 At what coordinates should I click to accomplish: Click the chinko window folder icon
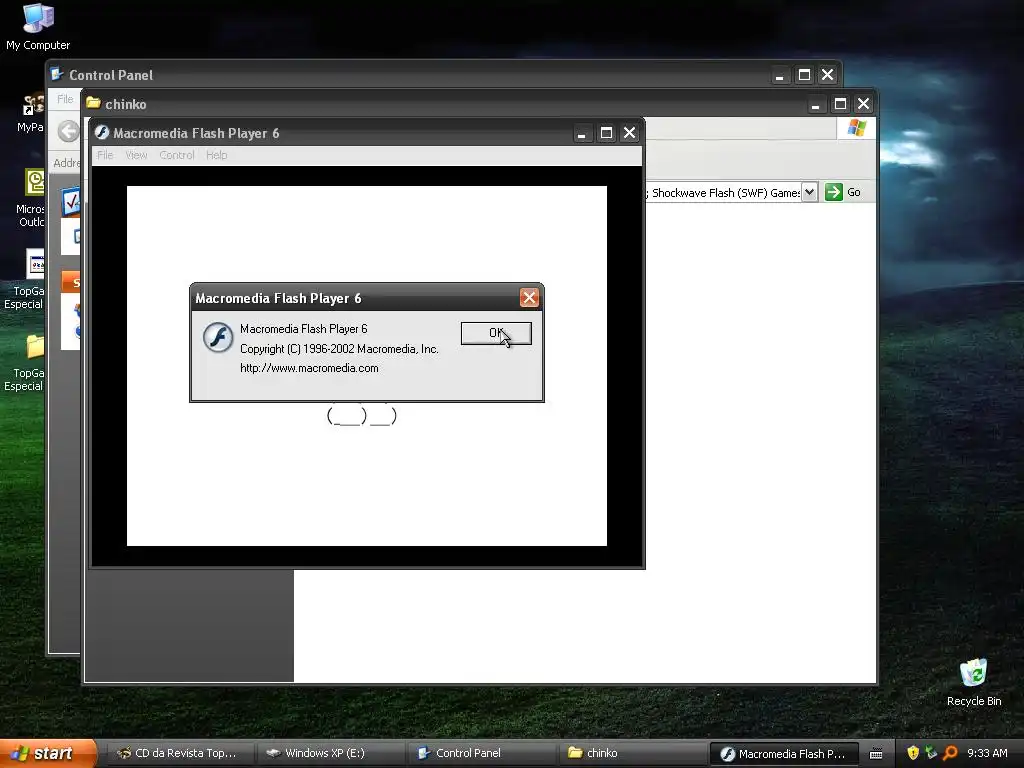(x=93, y=103)
